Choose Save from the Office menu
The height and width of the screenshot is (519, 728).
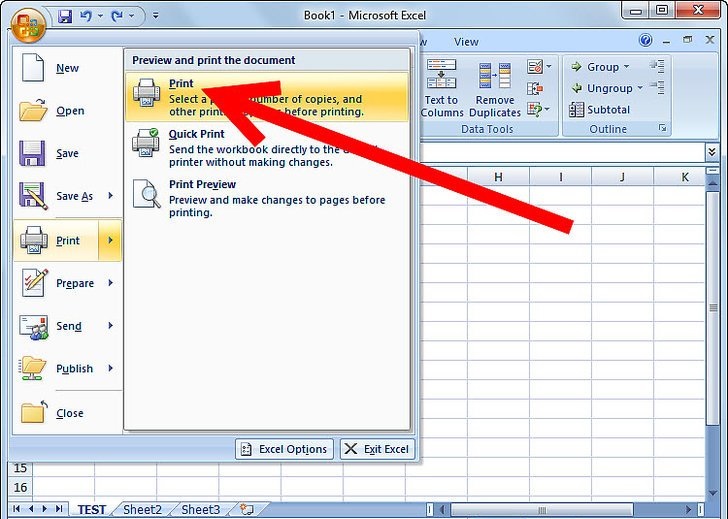(x=68, y=154)
